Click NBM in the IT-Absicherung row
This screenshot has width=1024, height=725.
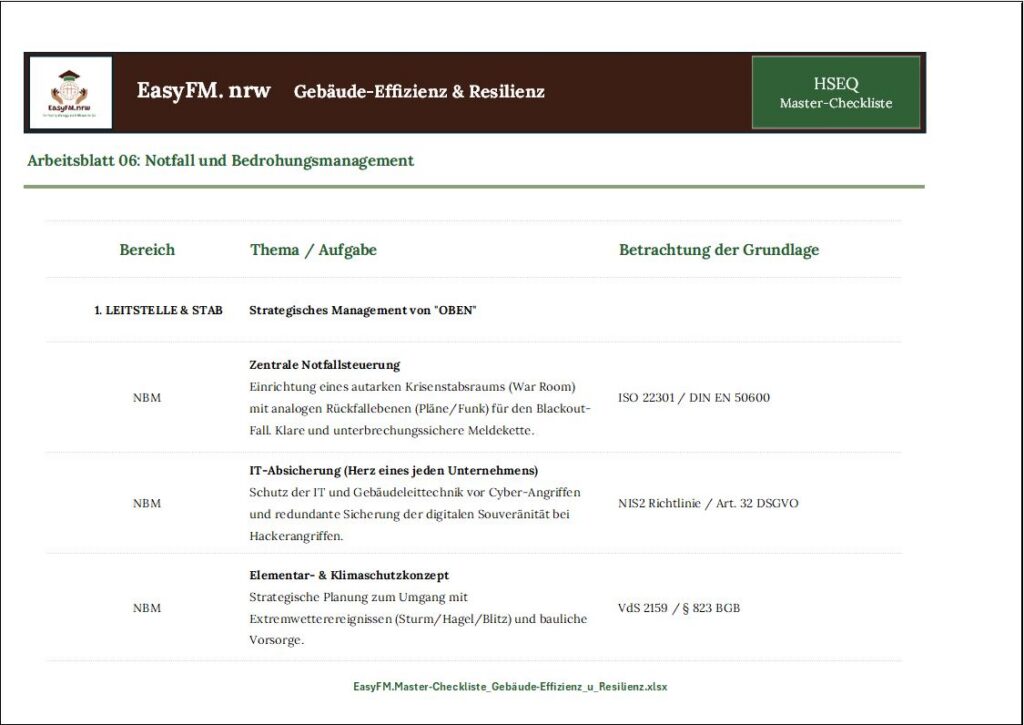[147, 503]
